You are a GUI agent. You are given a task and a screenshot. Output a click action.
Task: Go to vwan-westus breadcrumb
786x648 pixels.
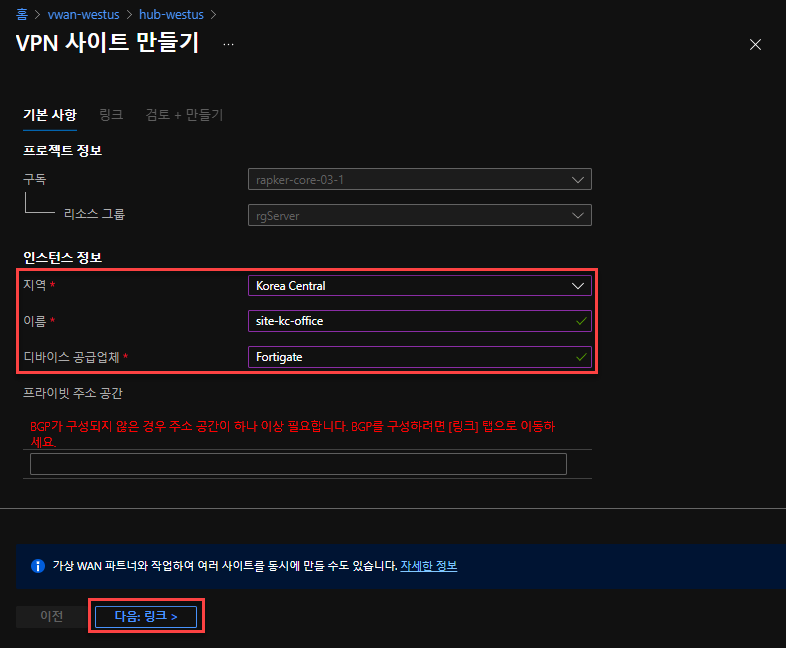point(83,15)
